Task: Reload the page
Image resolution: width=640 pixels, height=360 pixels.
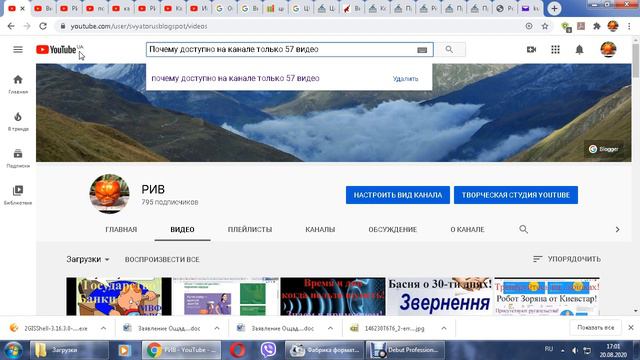Action: [43, 26]
